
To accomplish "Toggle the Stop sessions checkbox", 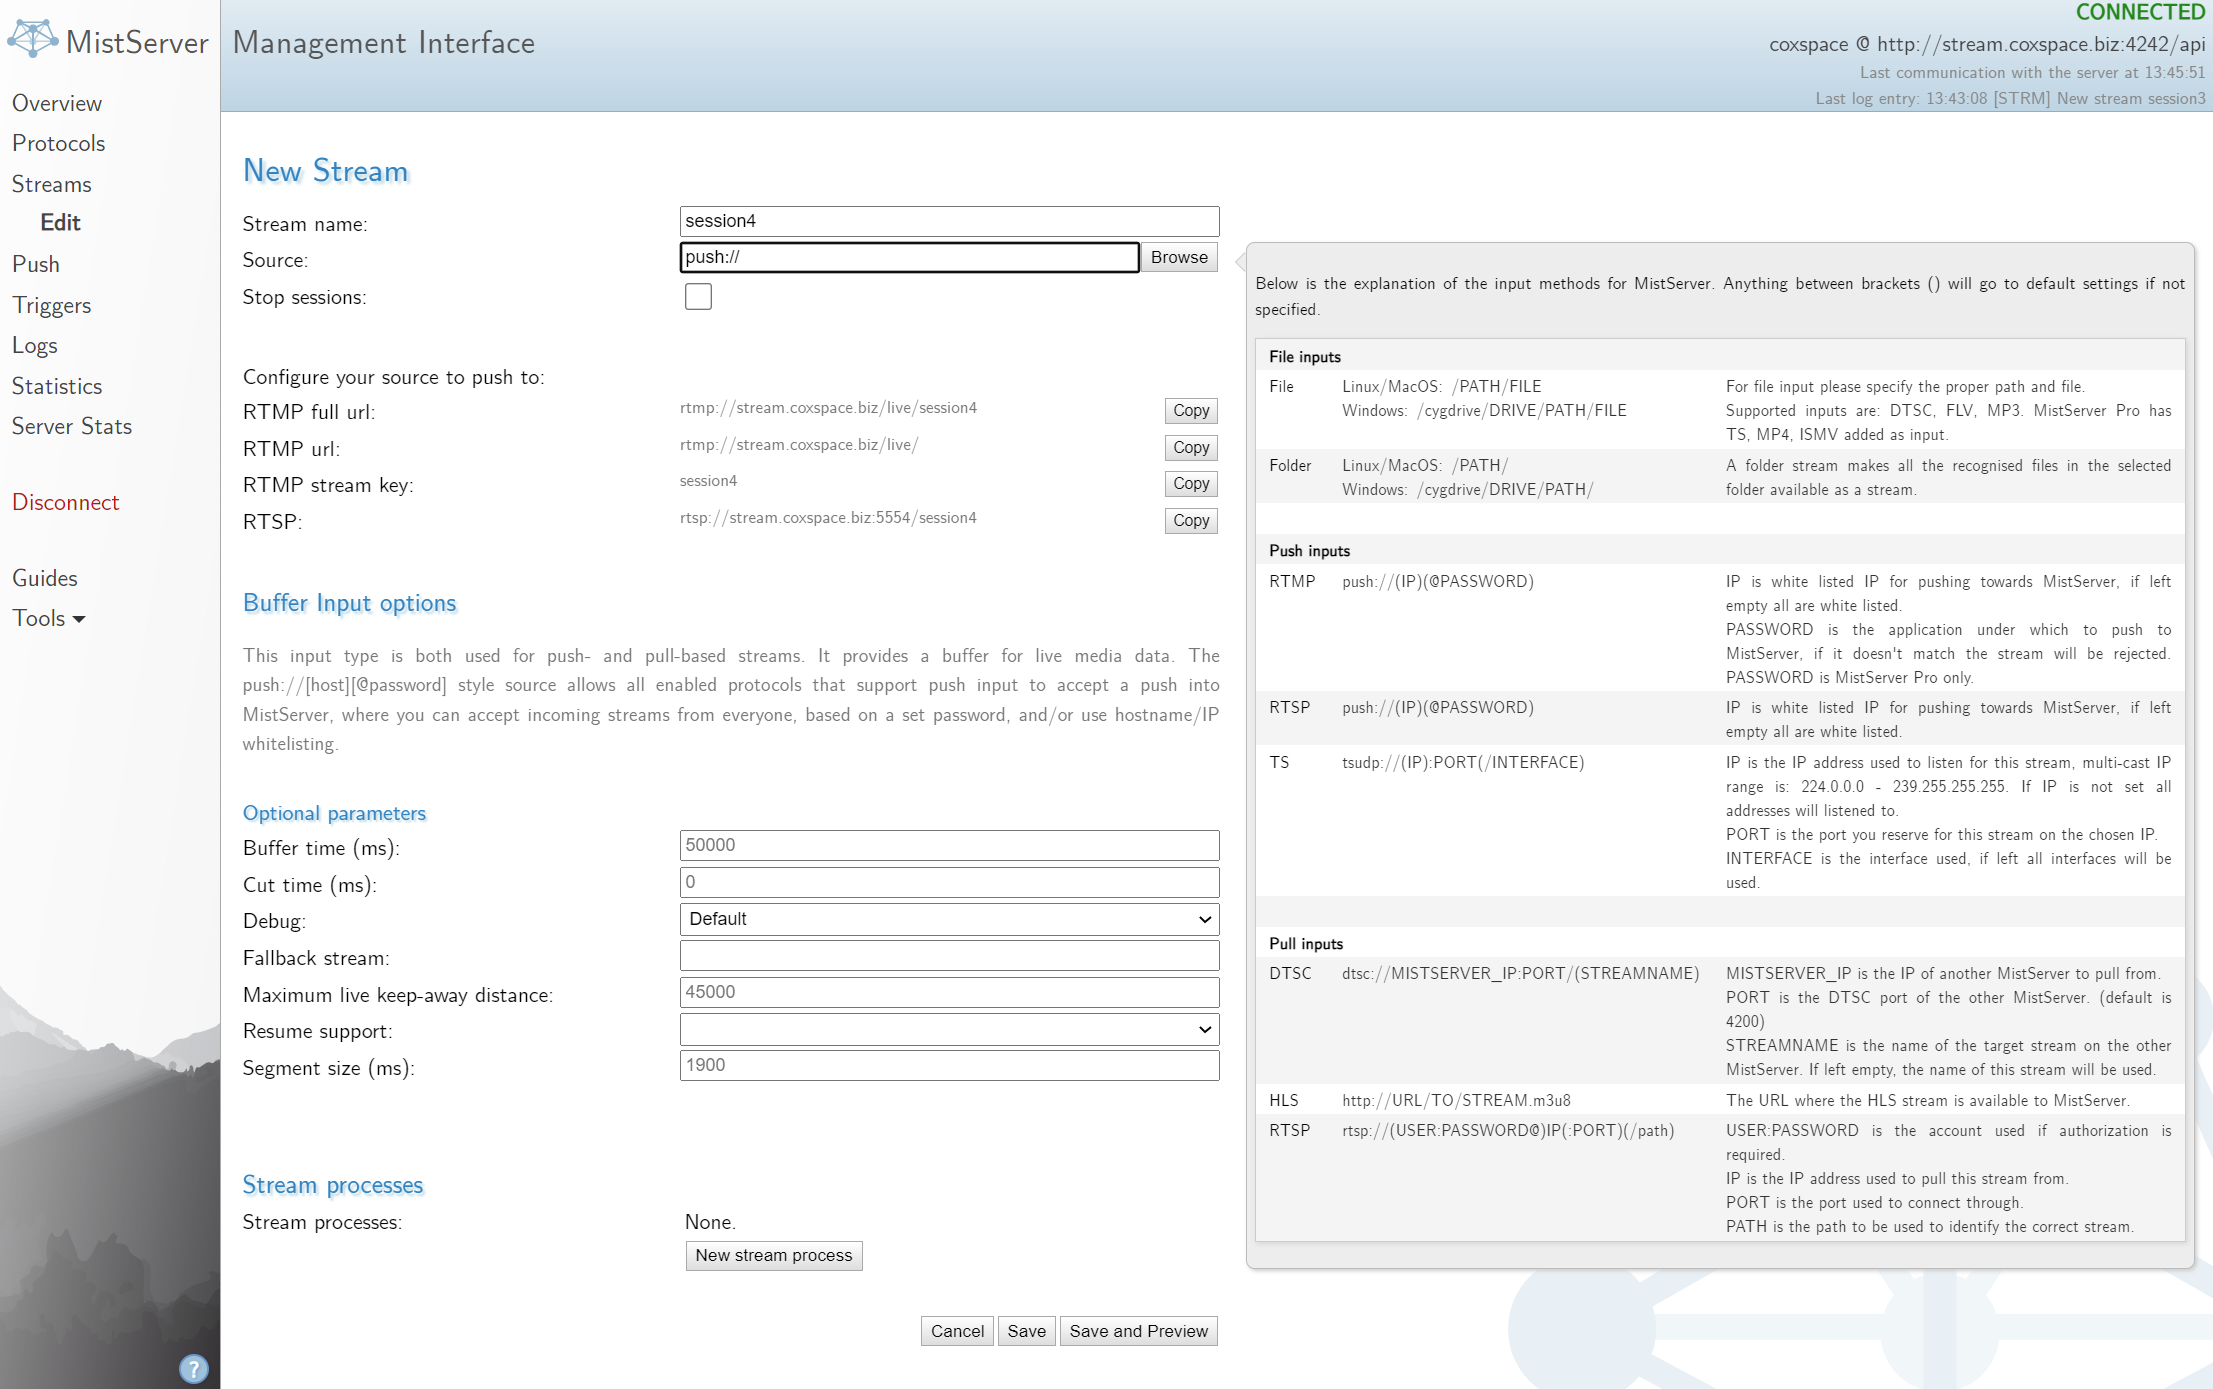I will click(698, 297).
